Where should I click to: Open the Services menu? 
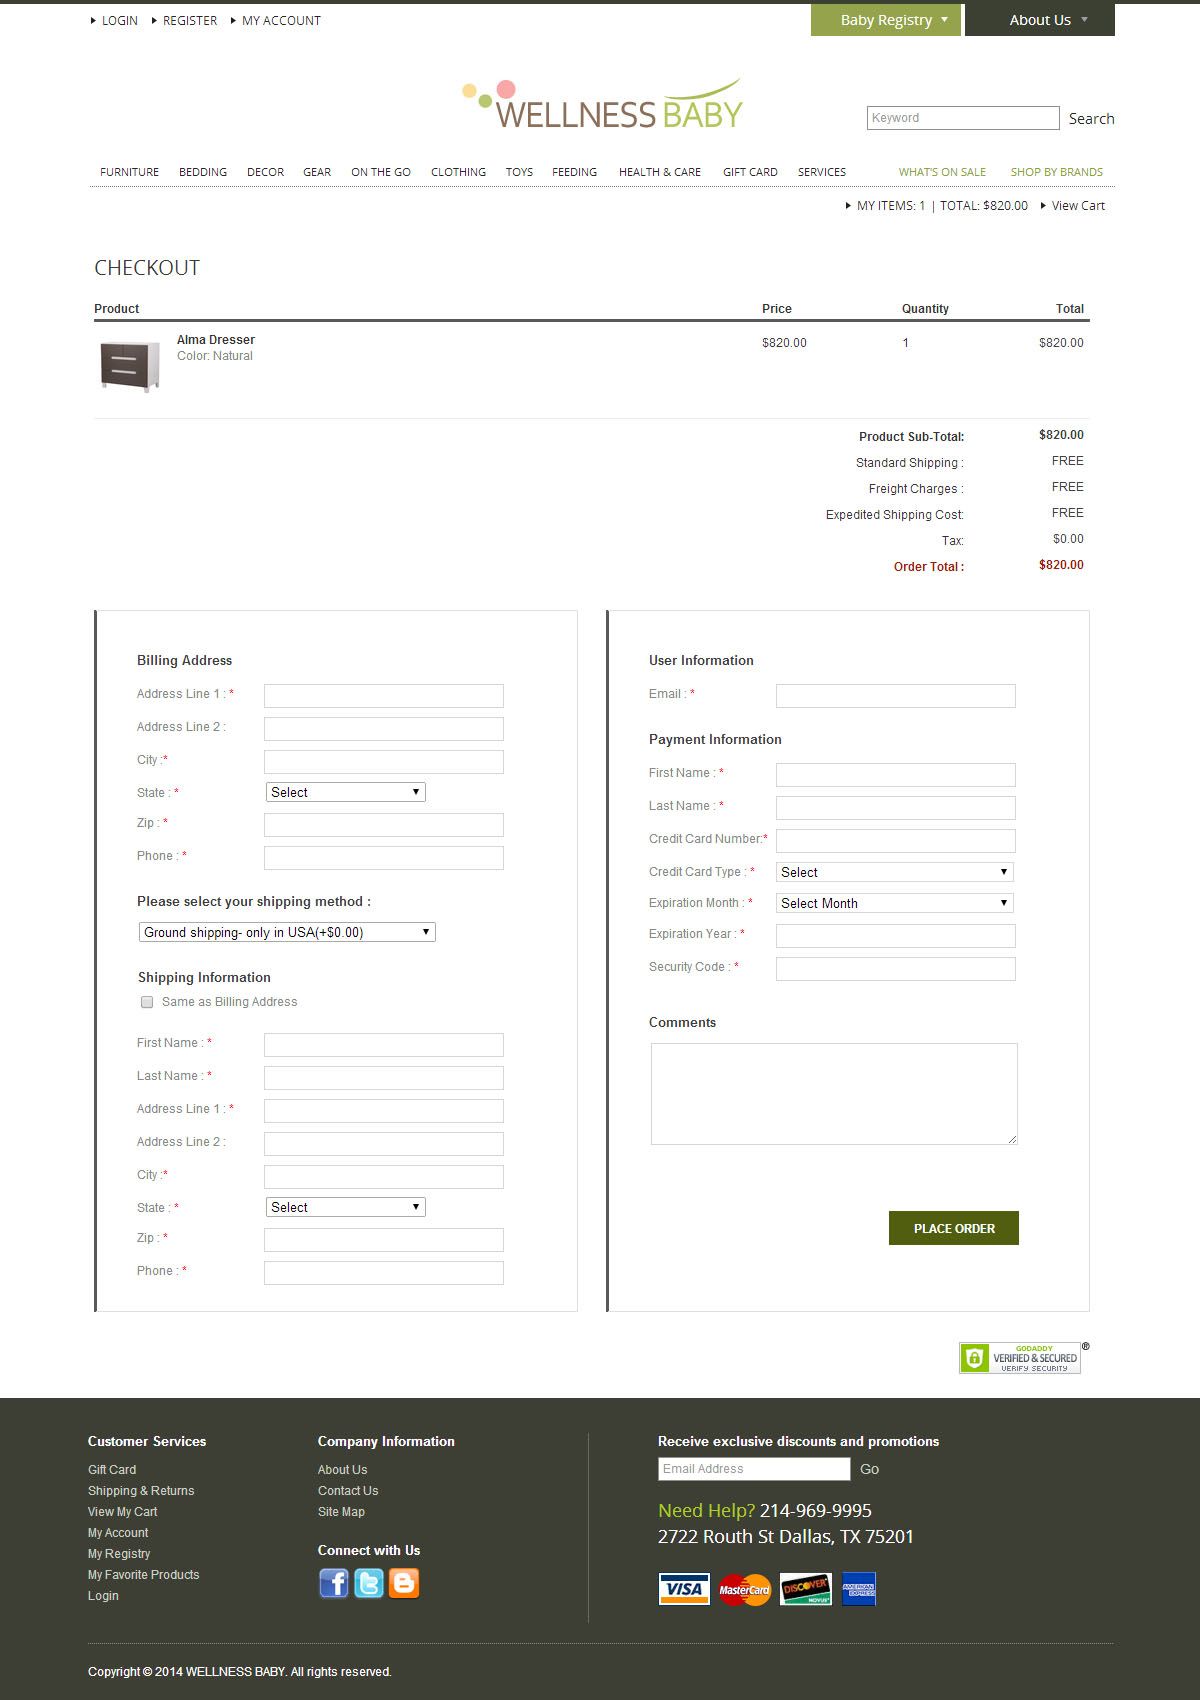coord(822,172)
